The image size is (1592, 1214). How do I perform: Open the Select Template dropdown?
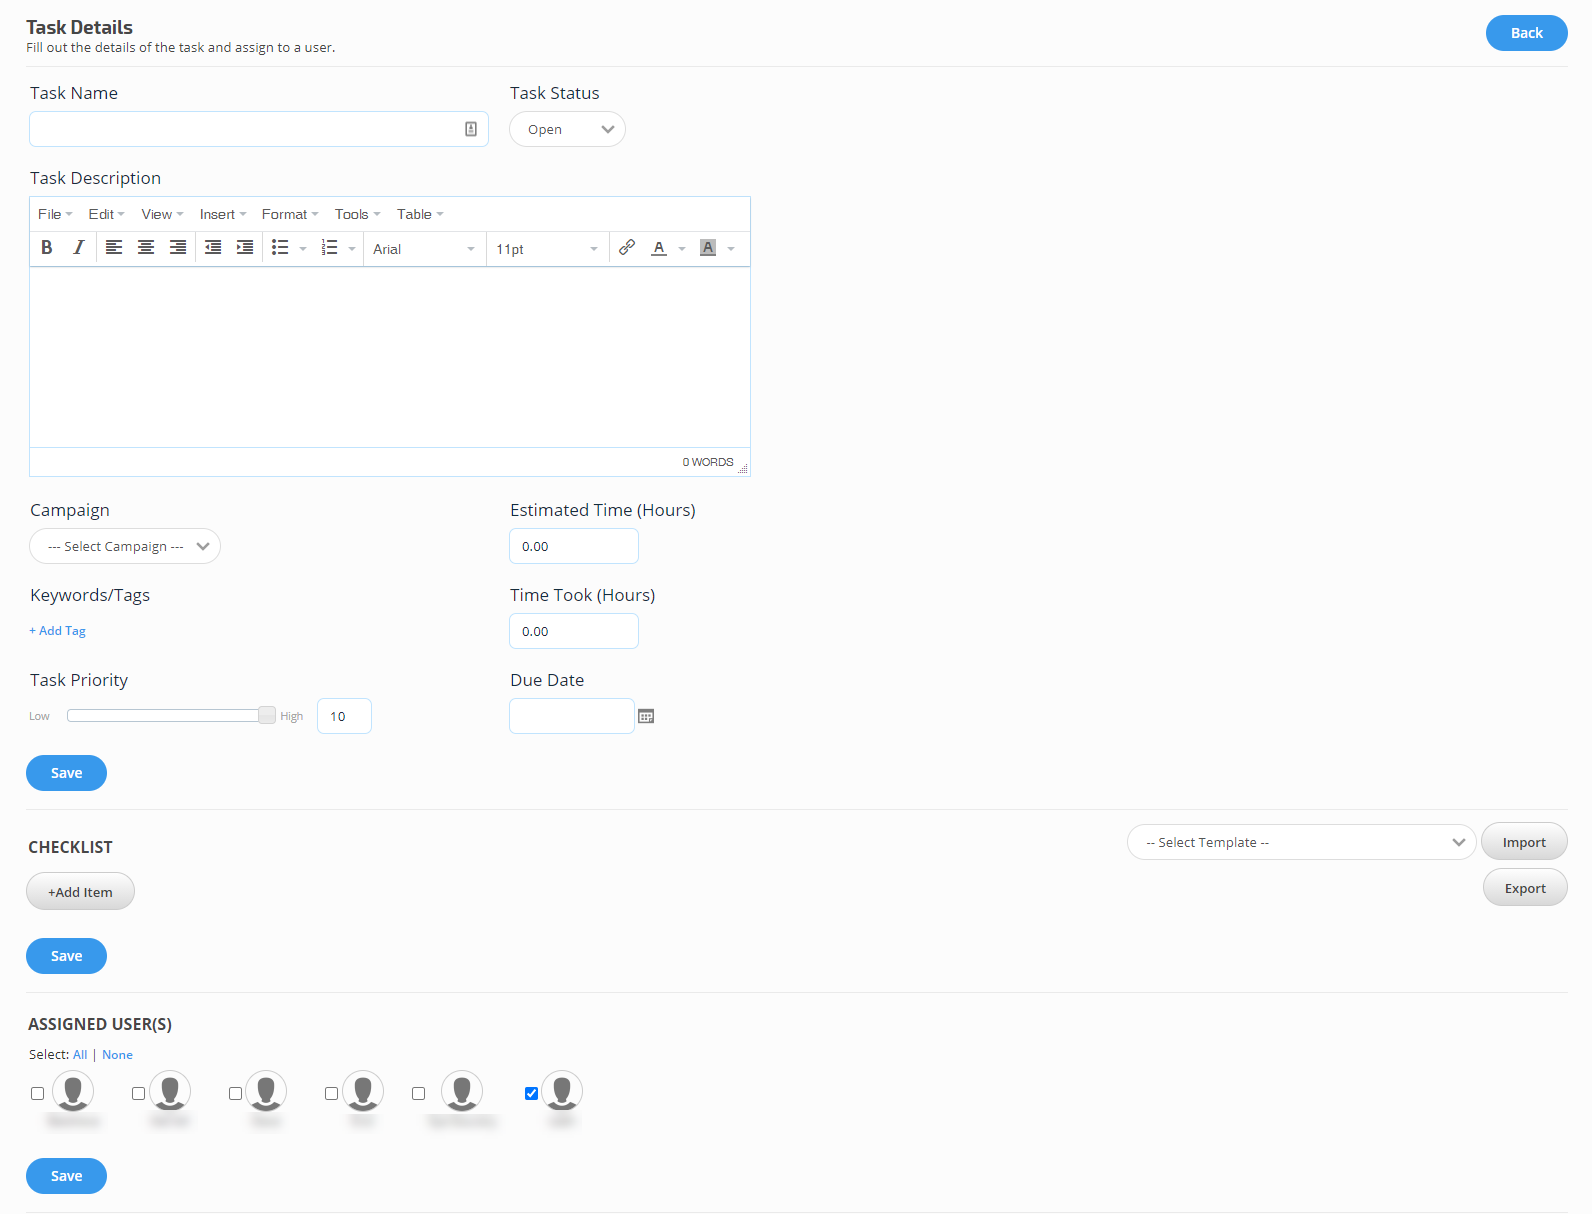1301,842
